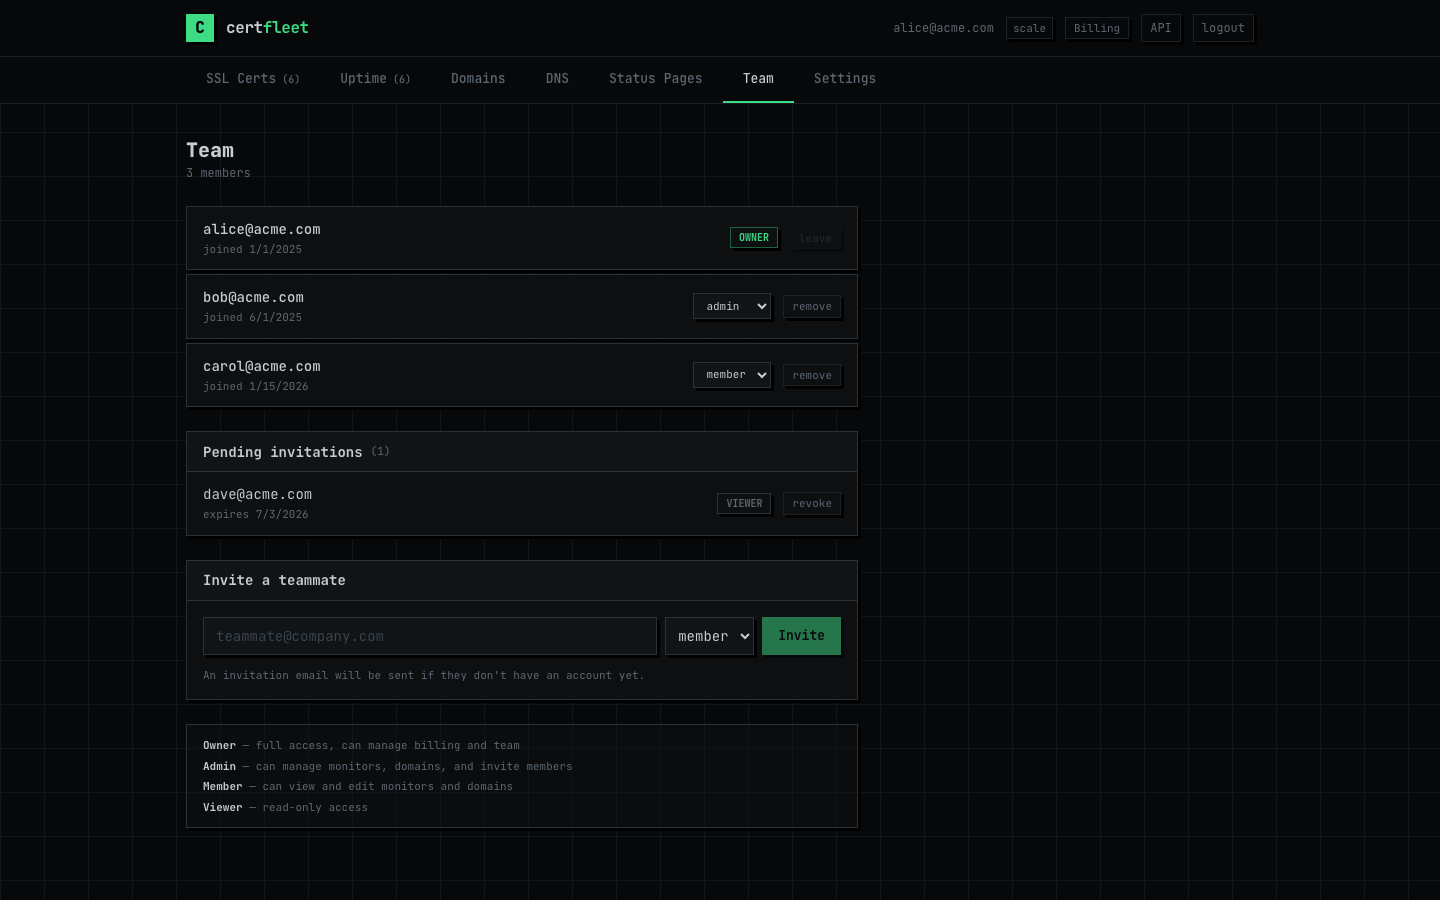Click alice@acme.com in the member list
The width and height of the screenshot is (1440, 900).
click(x=262, y=230)
